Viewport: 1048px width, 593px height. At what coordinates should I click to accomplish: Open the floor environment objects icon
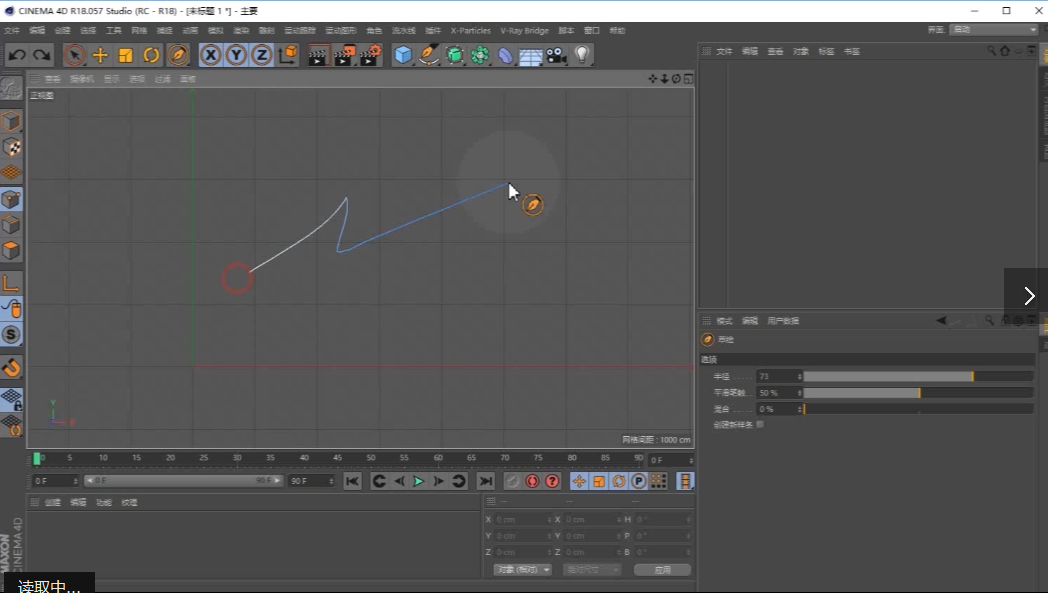(x=531, y=55)
